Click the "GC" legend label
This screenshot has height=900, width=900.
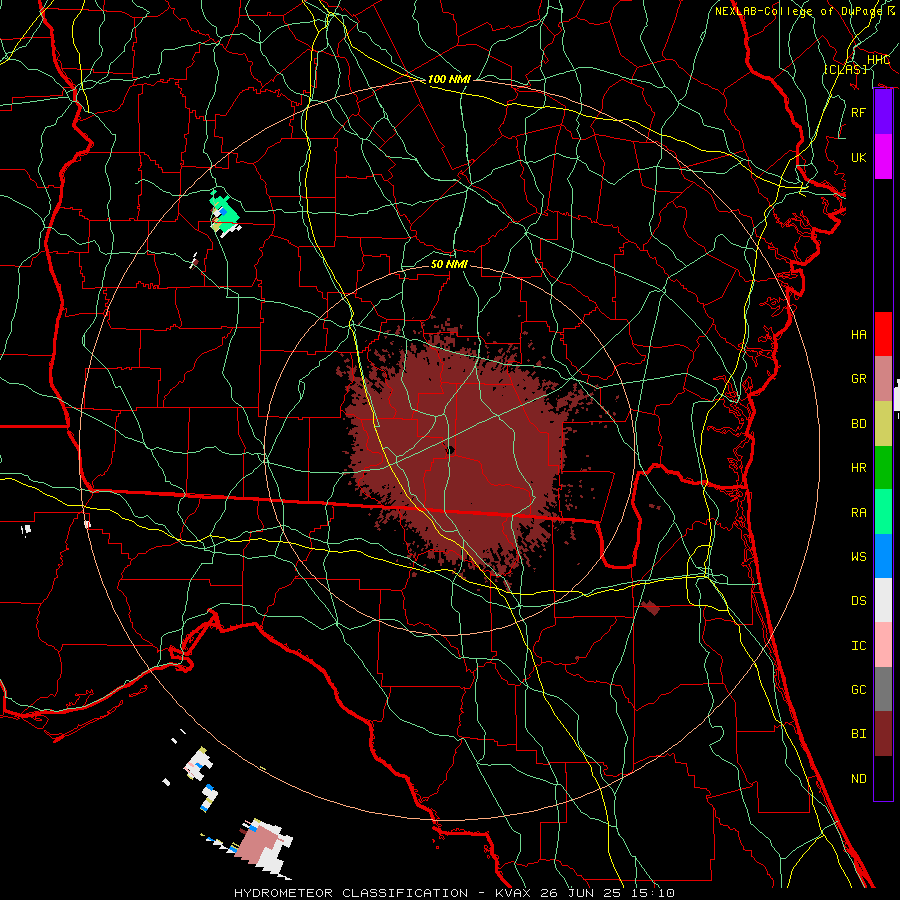[858, 690]
